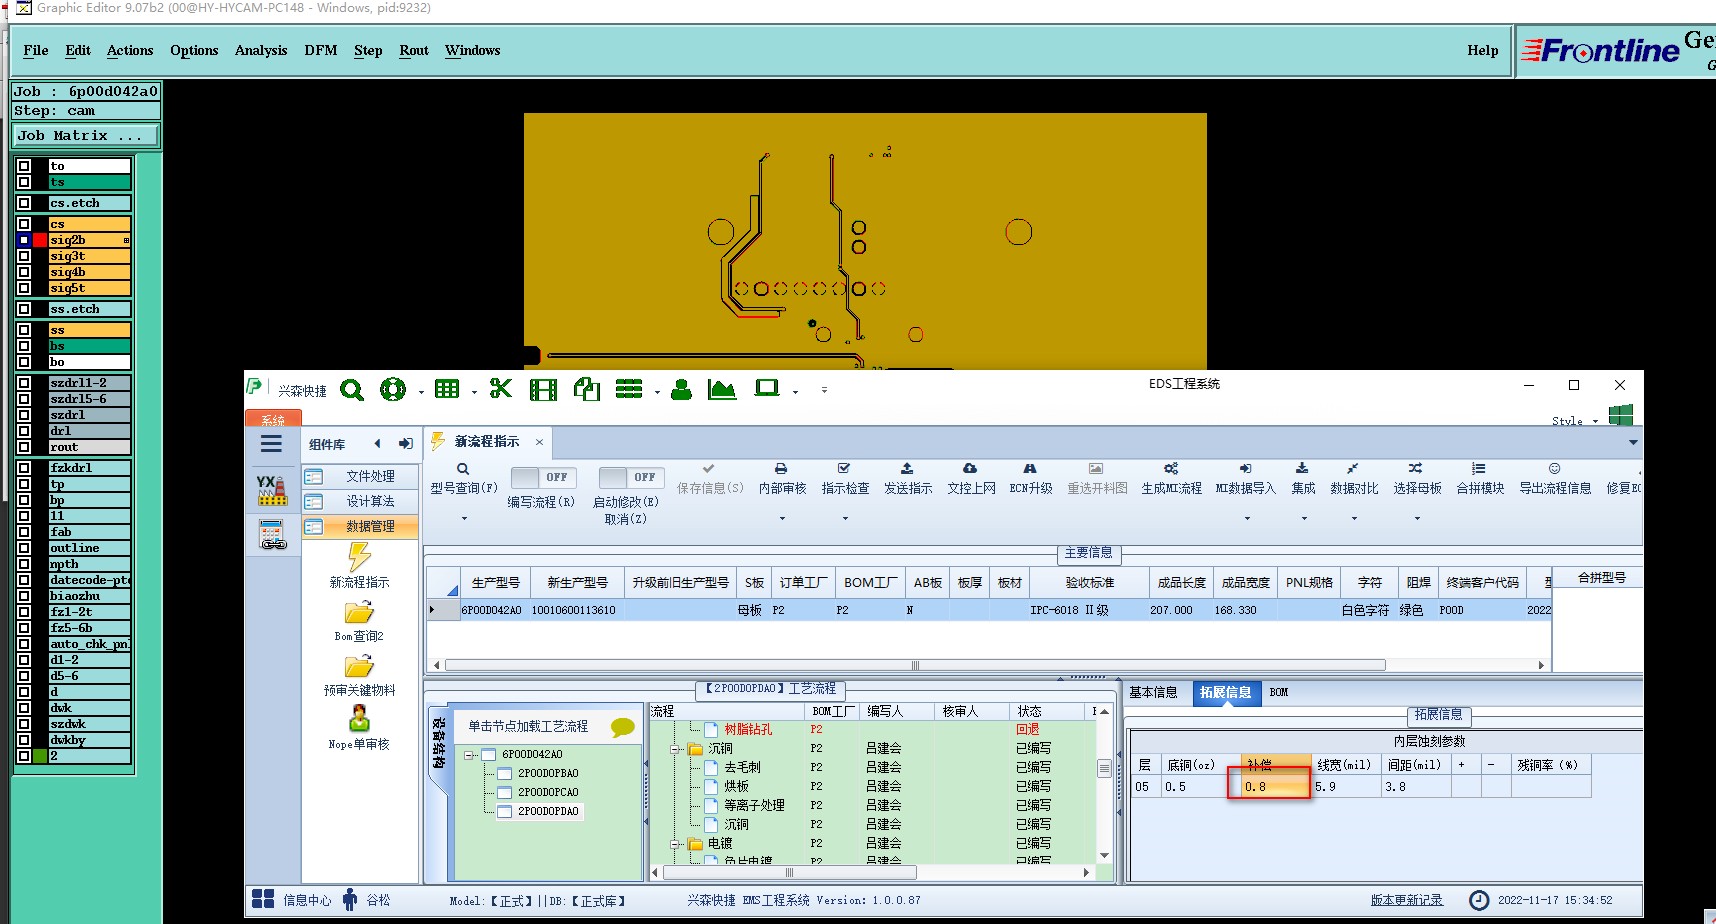The image size is (1716, 924).
Task: Open 文件处理 component group
Action: coord(360,476)
